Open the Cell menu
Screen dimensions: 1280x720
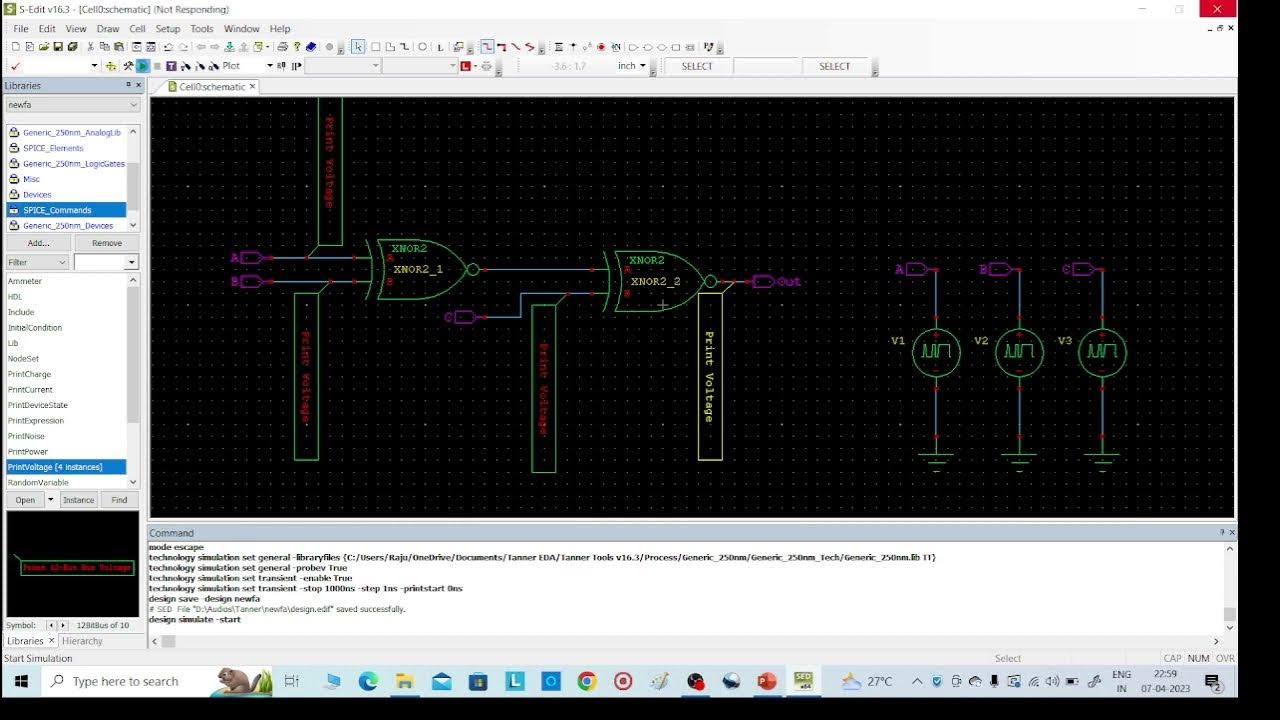[x=137, y=29]
